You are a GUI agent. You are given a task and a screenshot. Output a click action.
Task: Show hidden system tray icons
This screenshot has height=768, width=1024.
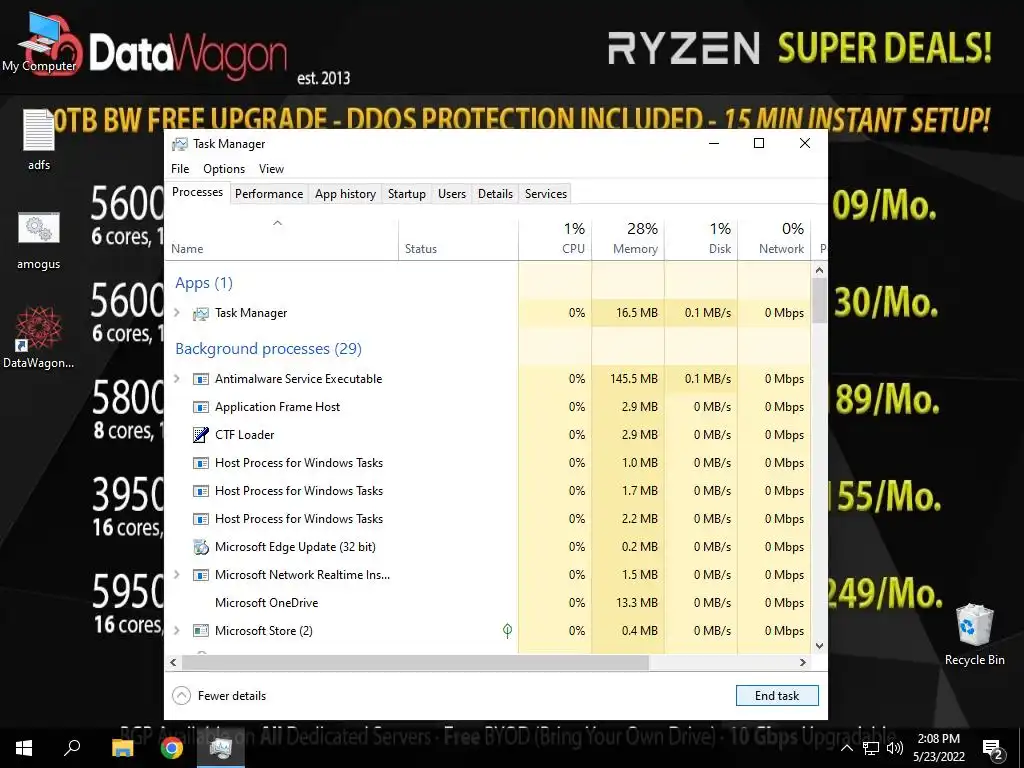846,748
